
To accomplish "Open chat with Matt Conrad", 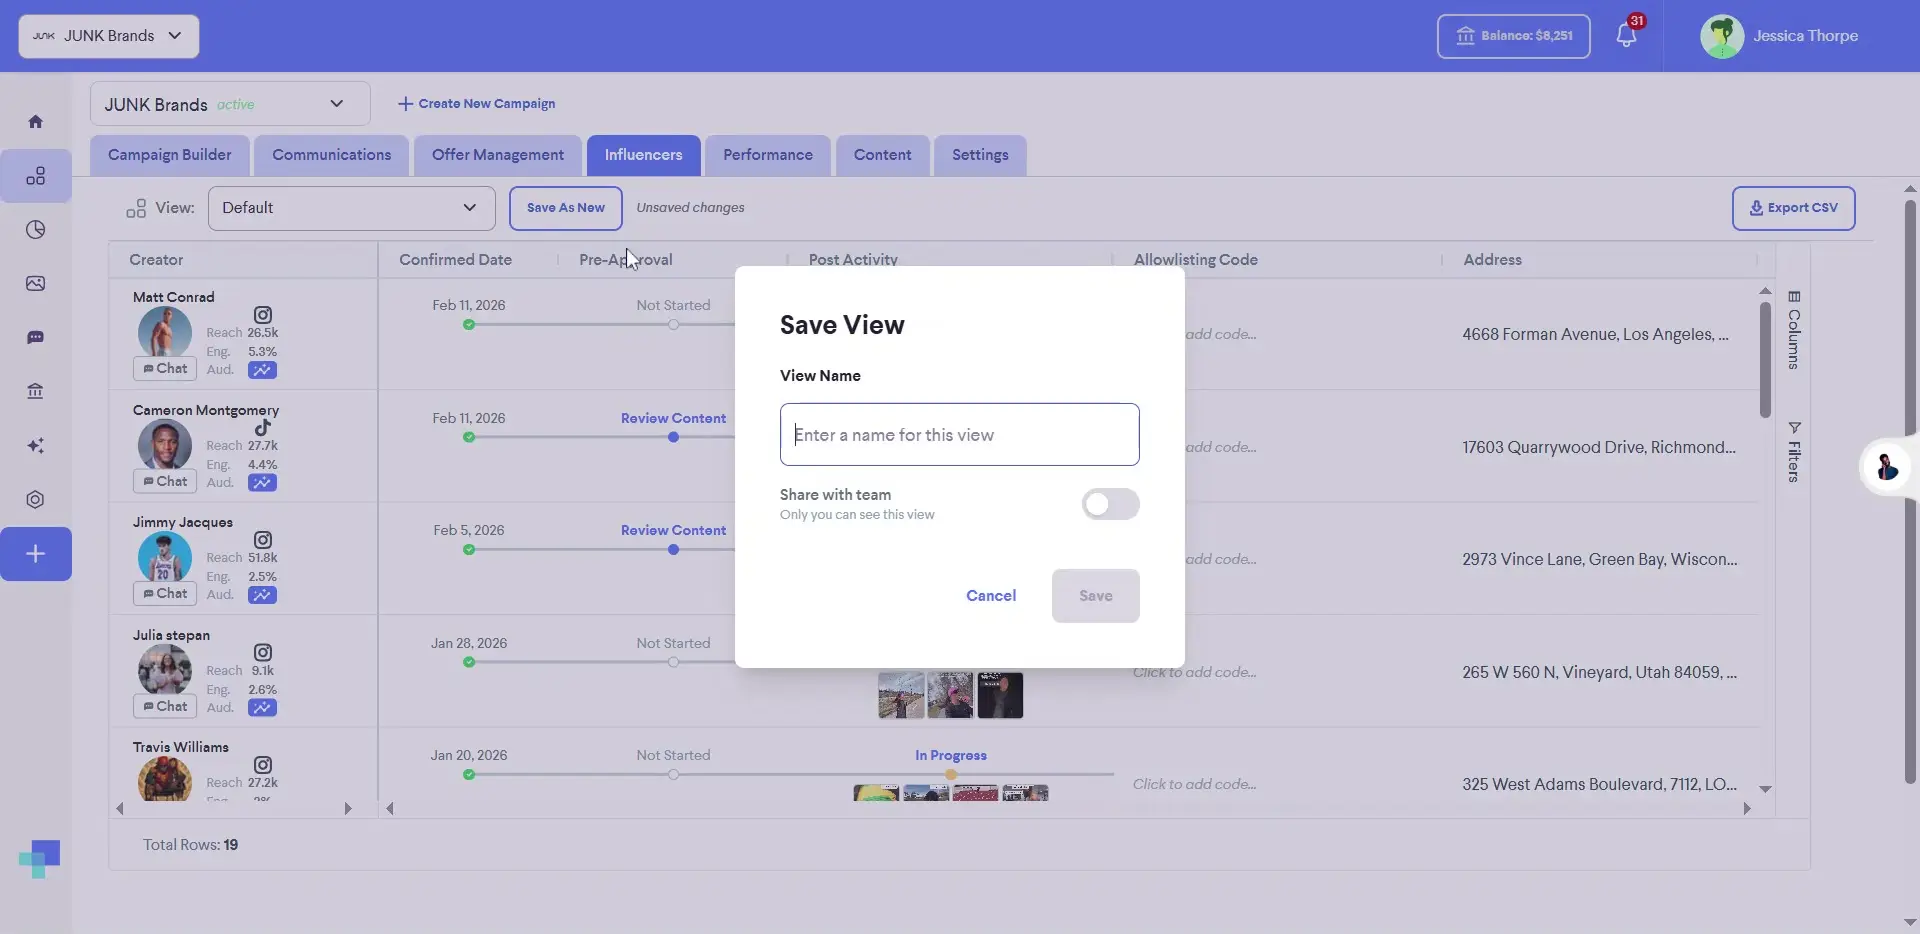I will [165, 369].
